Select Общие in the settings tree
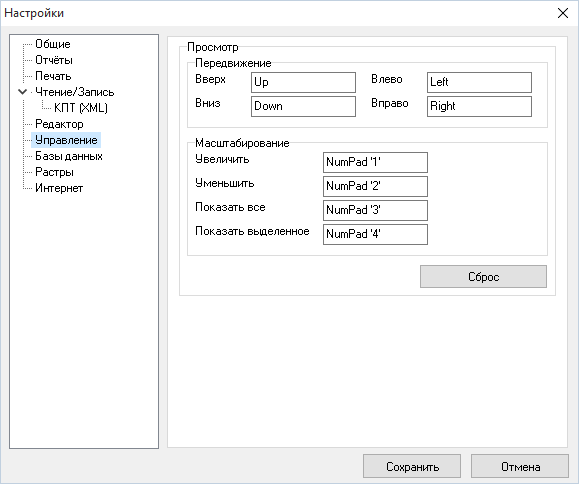579x484 pixels. pyautogui.click(x=52, y=44)
